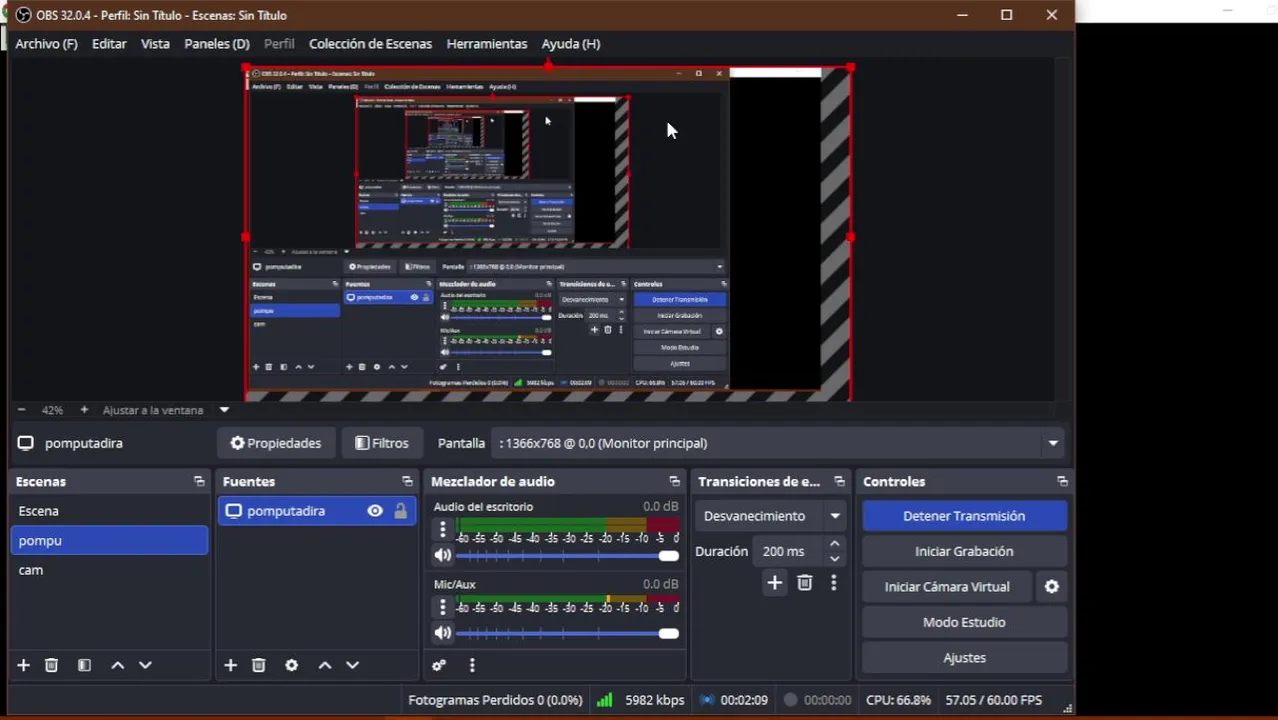Enable Modo Estudio

tap(964, 622)
